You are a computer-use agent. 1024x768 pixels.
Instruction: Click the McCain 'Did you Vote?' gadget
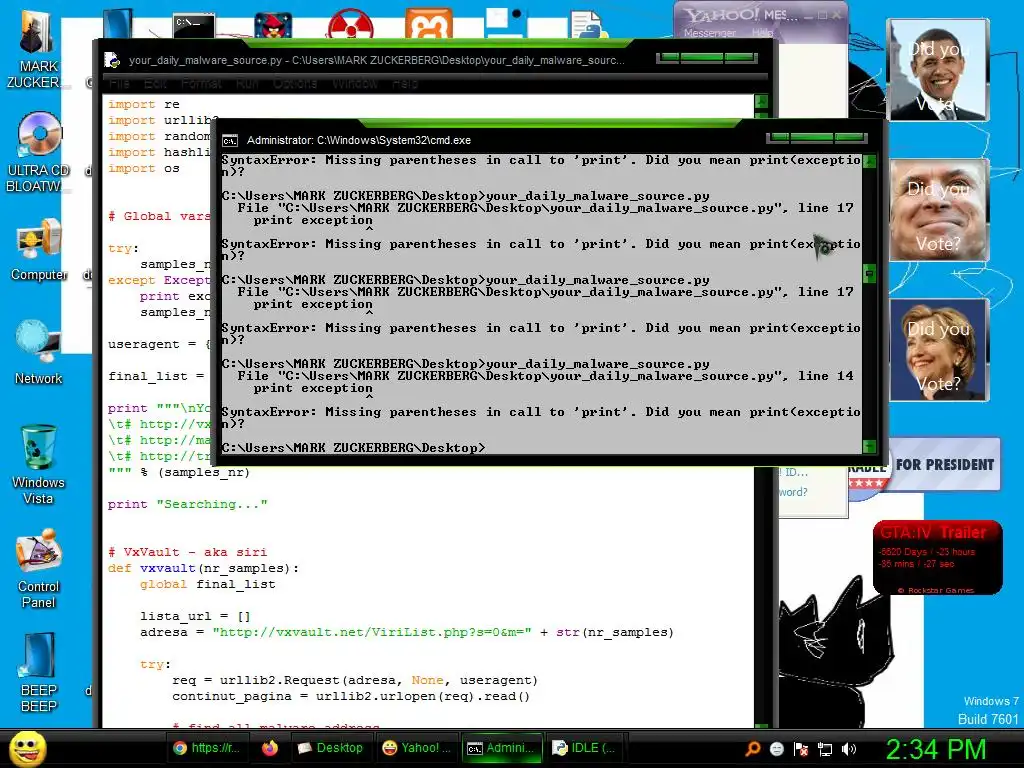938,210
